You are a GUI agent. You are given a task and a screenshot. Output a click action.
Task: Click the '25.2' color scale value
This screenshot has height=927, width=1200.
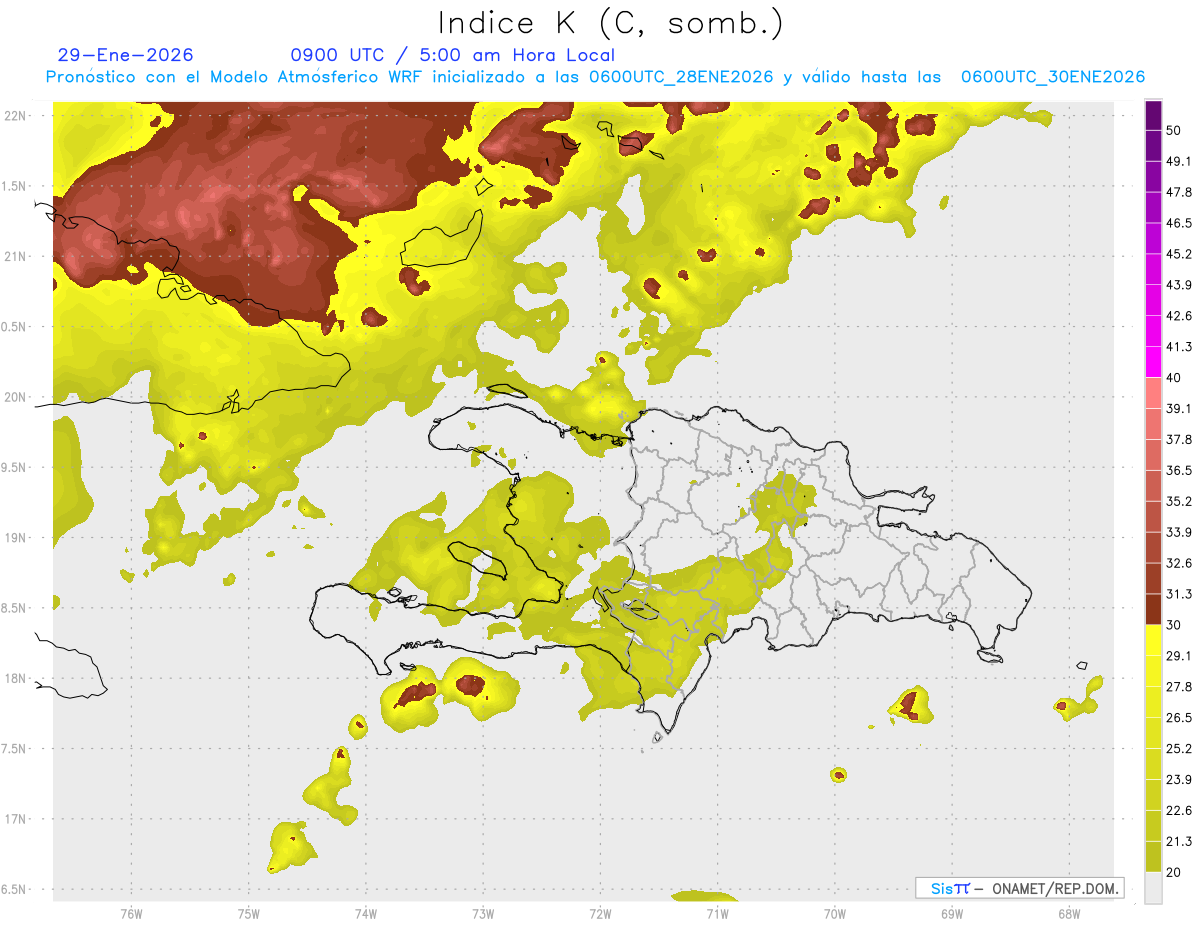pos(1178,749)
